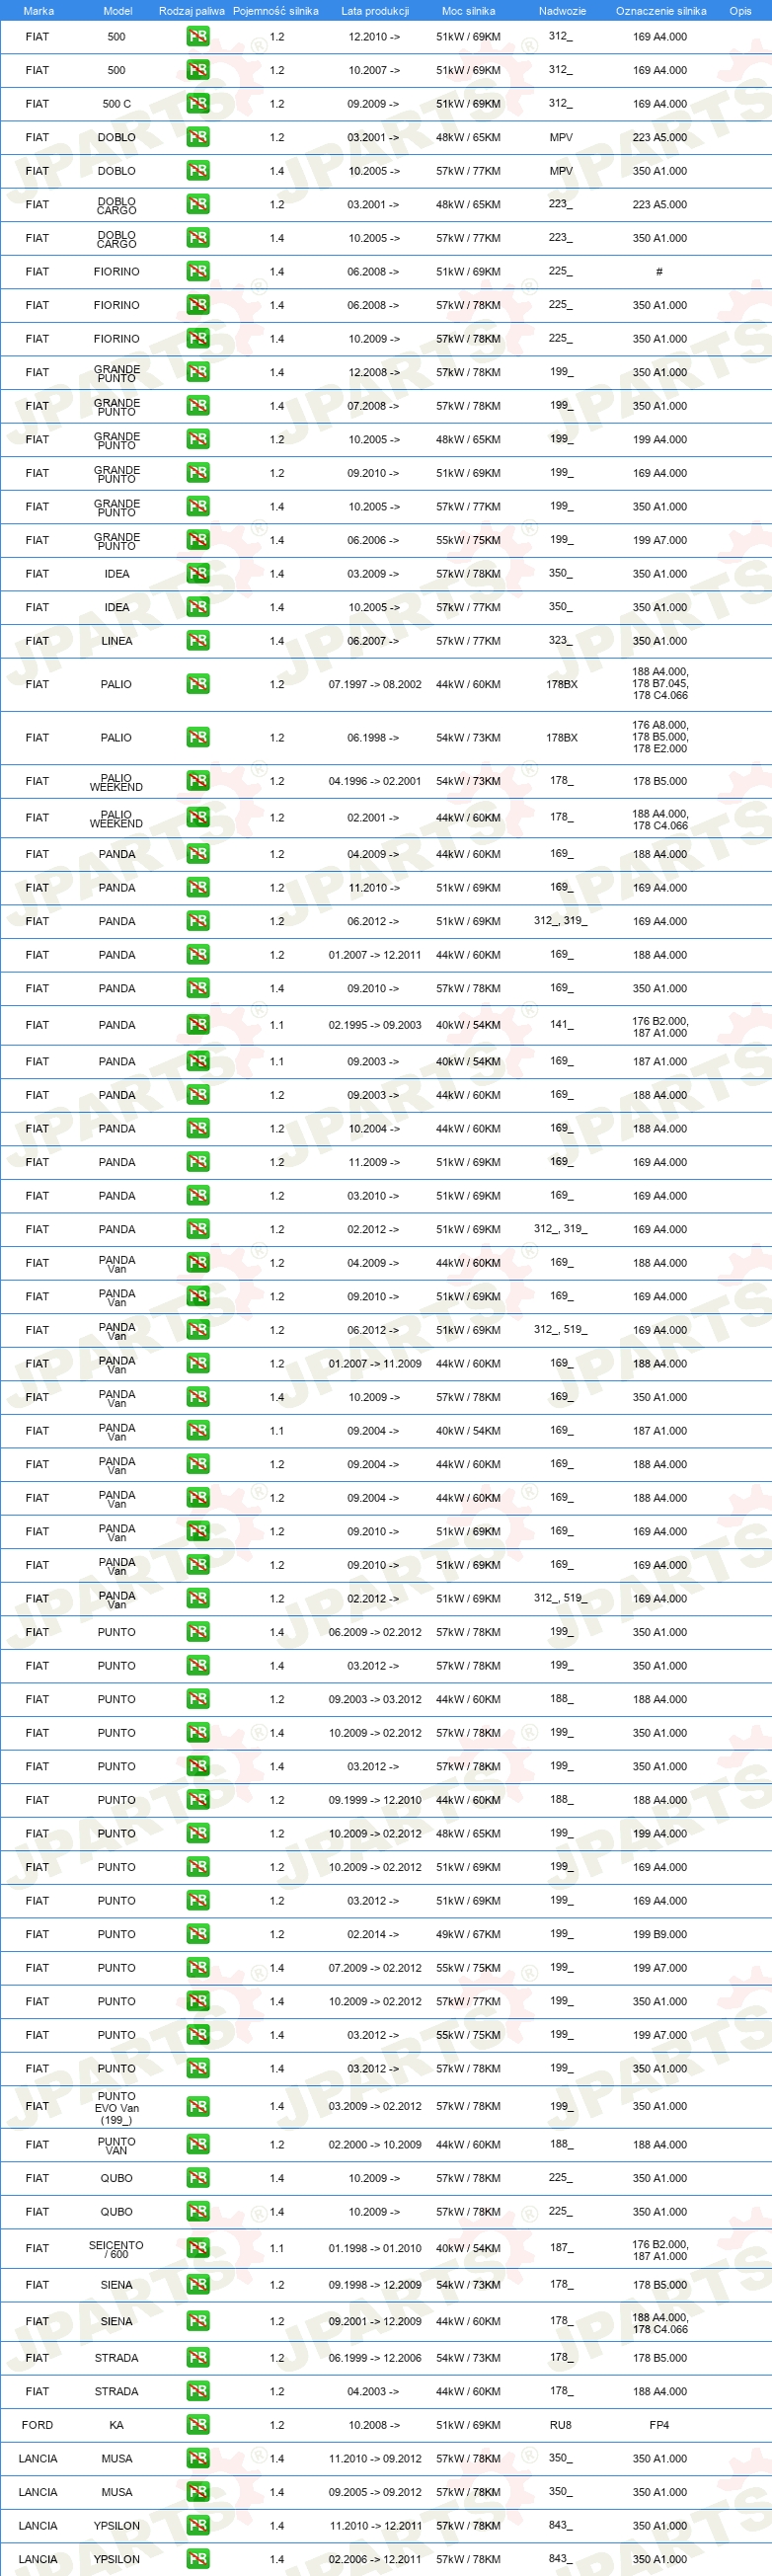
Task: Click the fuel icon for FIAT 500 12.2010
Action: click(x=198, y=37)
